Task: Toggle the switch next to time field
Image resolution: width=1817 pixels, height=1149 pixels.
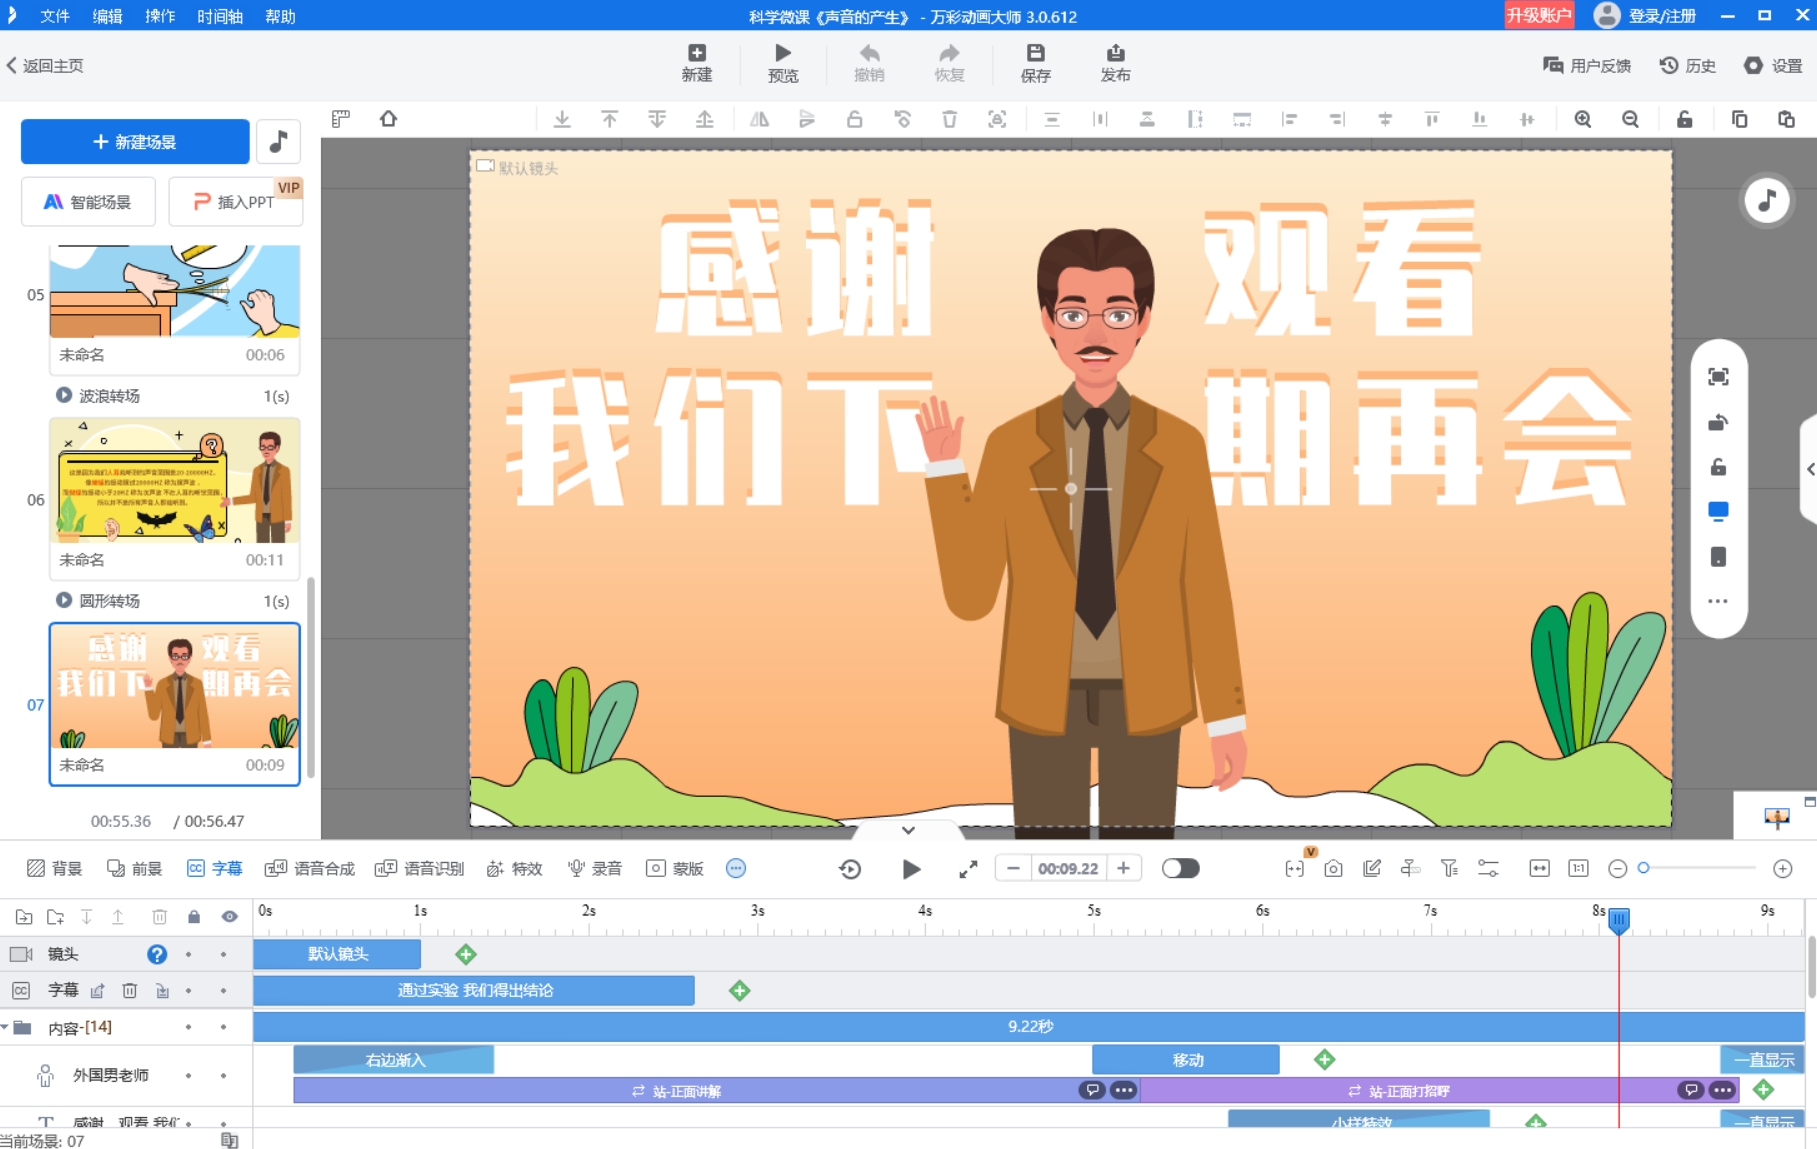Action: pos(1180,868)
